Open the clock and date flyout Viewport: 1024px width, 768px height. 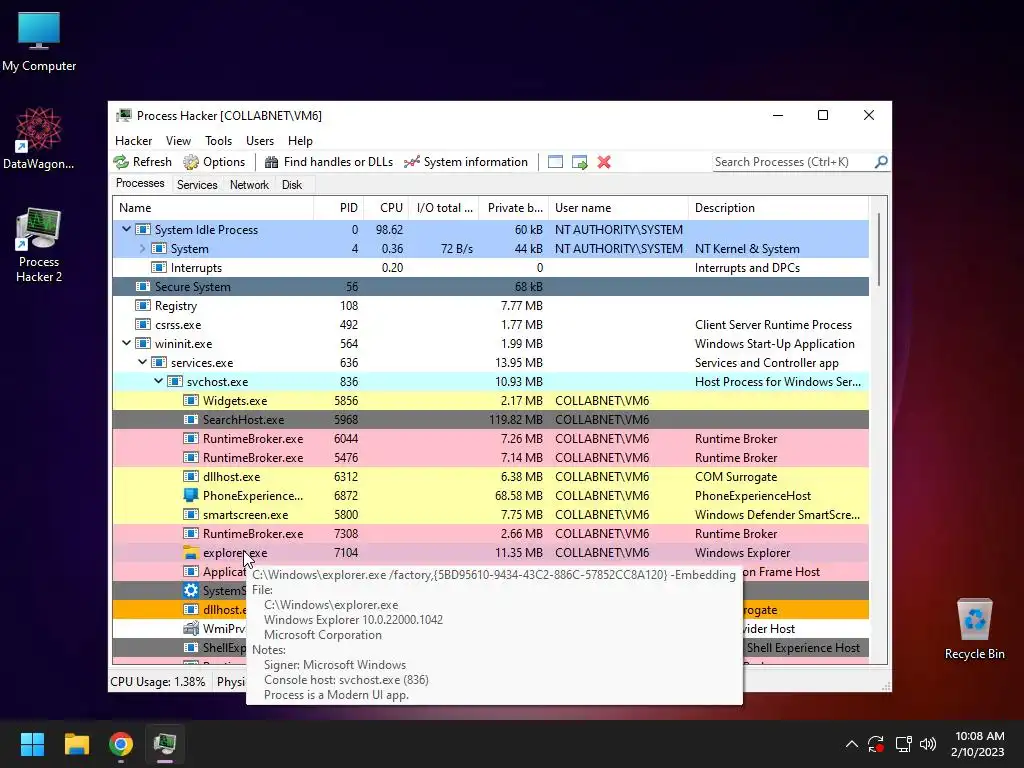(x=978, y=744)
